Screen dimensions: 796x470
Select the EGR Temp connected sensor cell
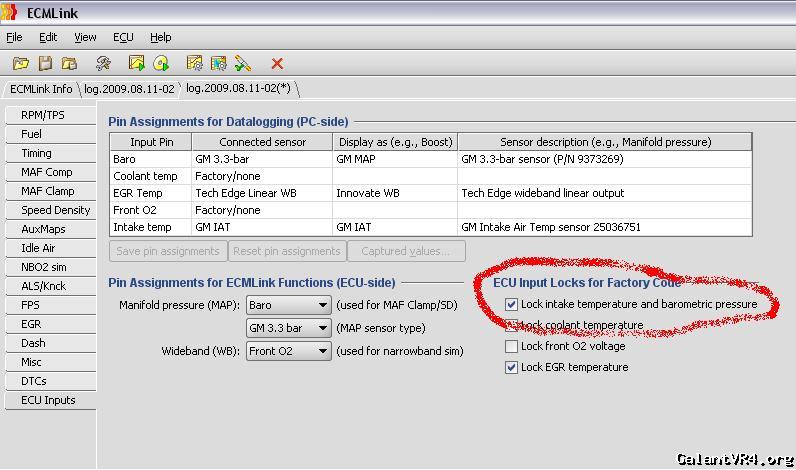coord(261,193)
